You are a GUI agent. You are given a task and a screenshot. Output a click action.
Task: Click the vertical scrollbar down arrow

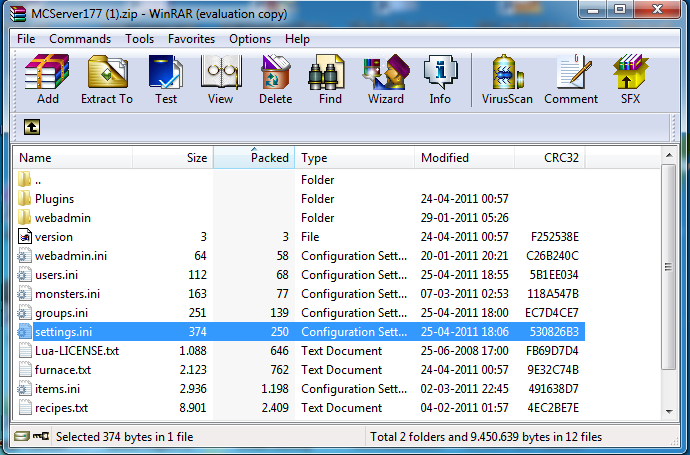669,411
